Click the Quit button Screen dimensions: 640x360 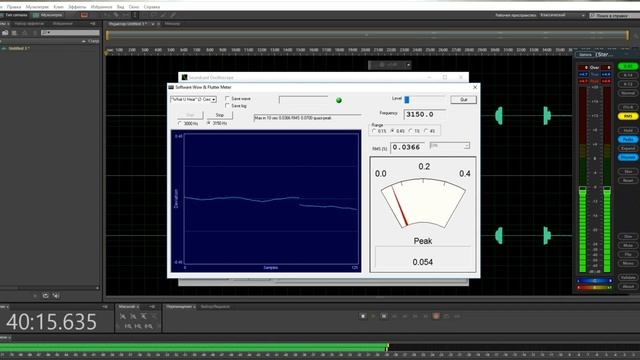coord(464,100)
